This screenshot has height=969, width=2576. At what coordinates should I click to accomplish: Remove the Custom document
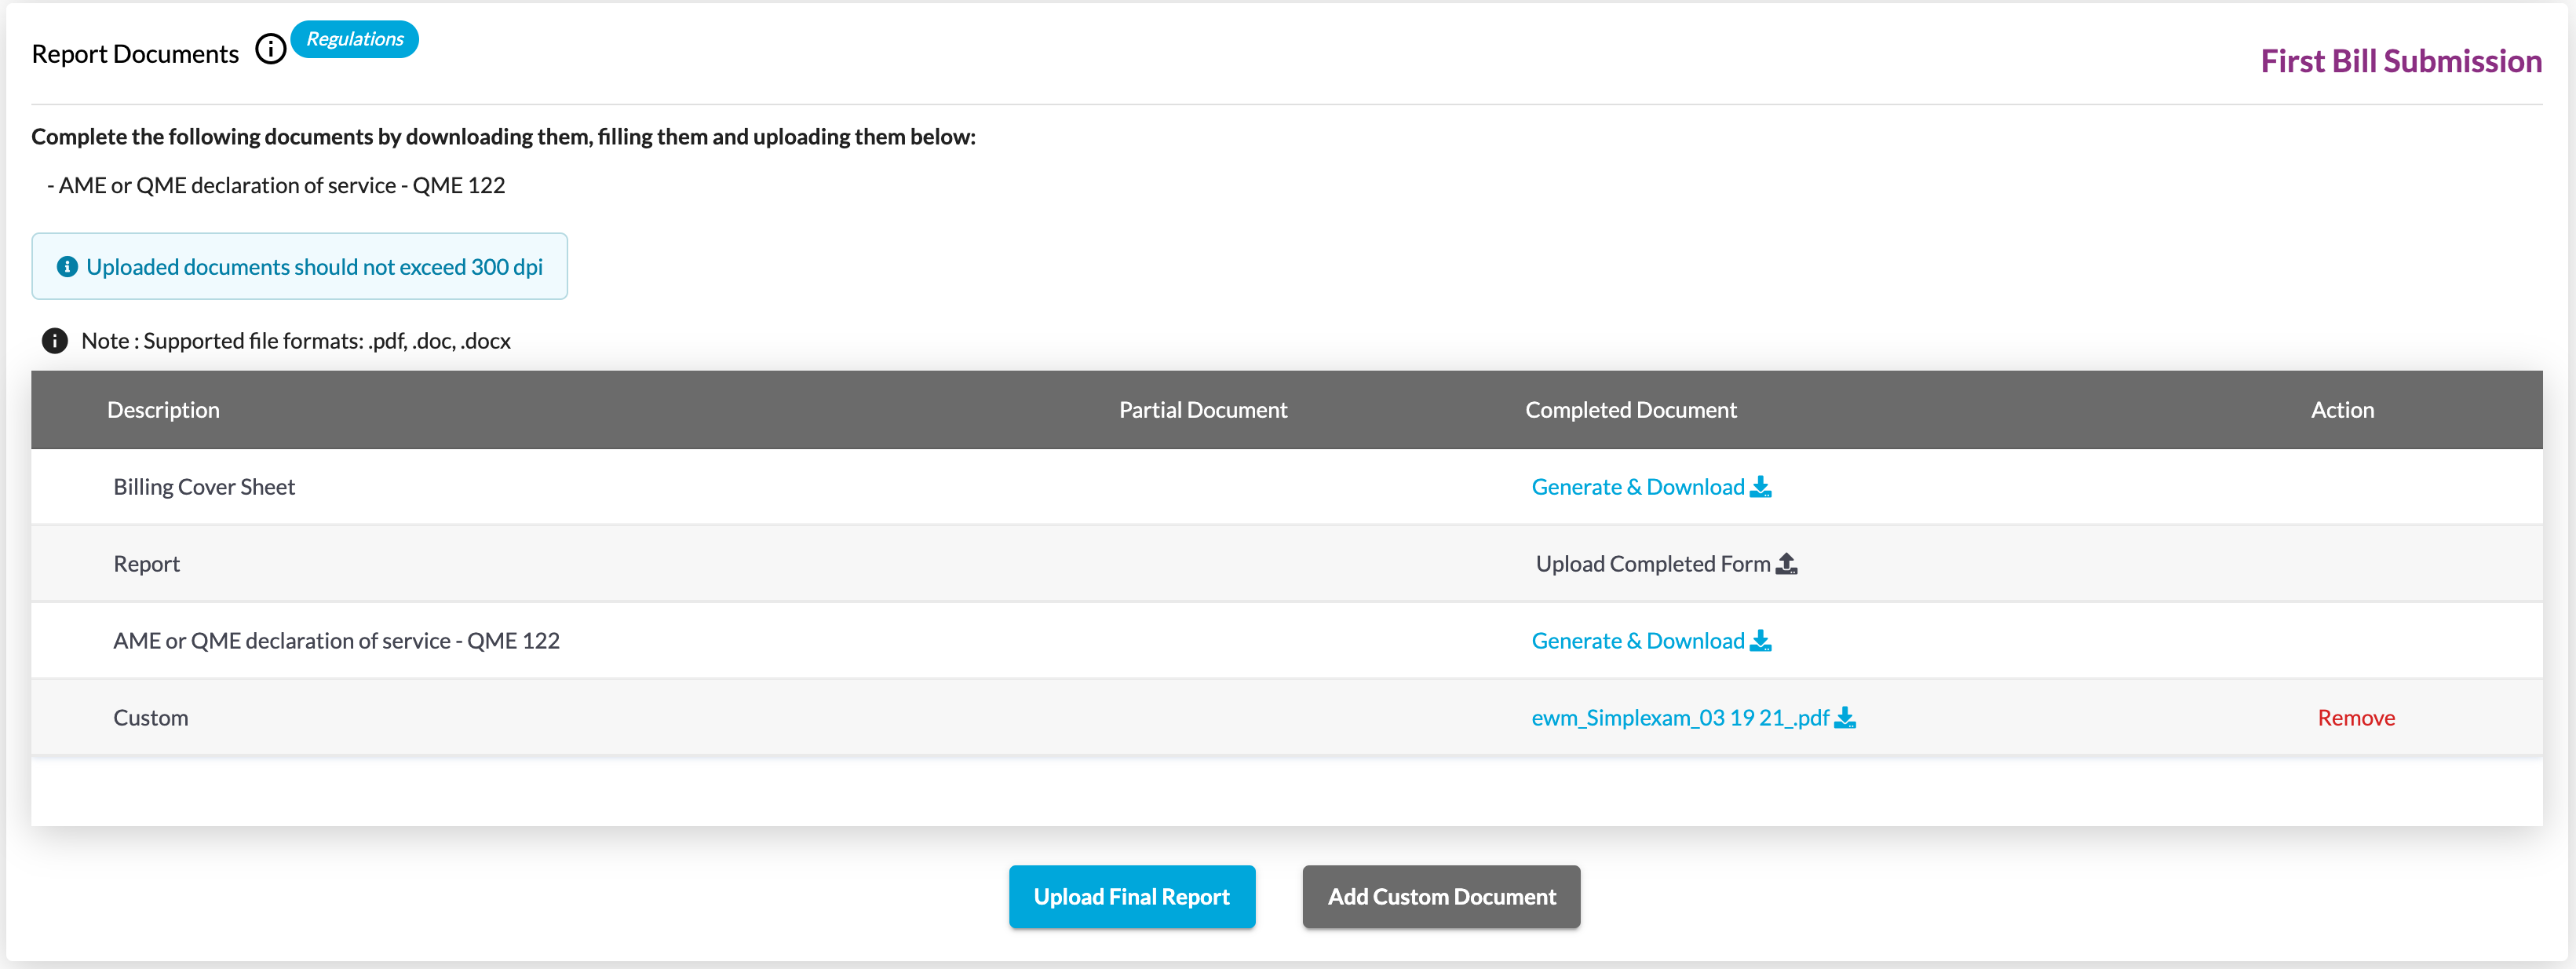click(2355, 718)
